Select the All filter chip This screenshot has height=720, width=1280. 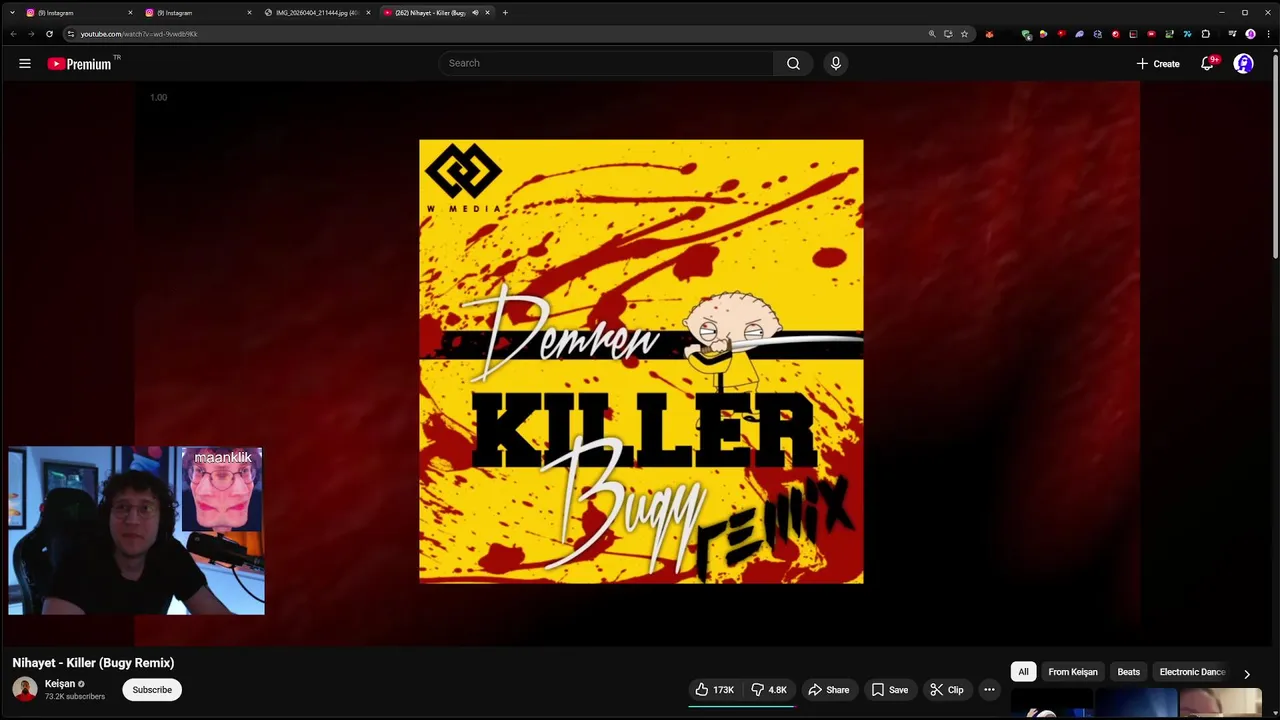pos(1023,672)
